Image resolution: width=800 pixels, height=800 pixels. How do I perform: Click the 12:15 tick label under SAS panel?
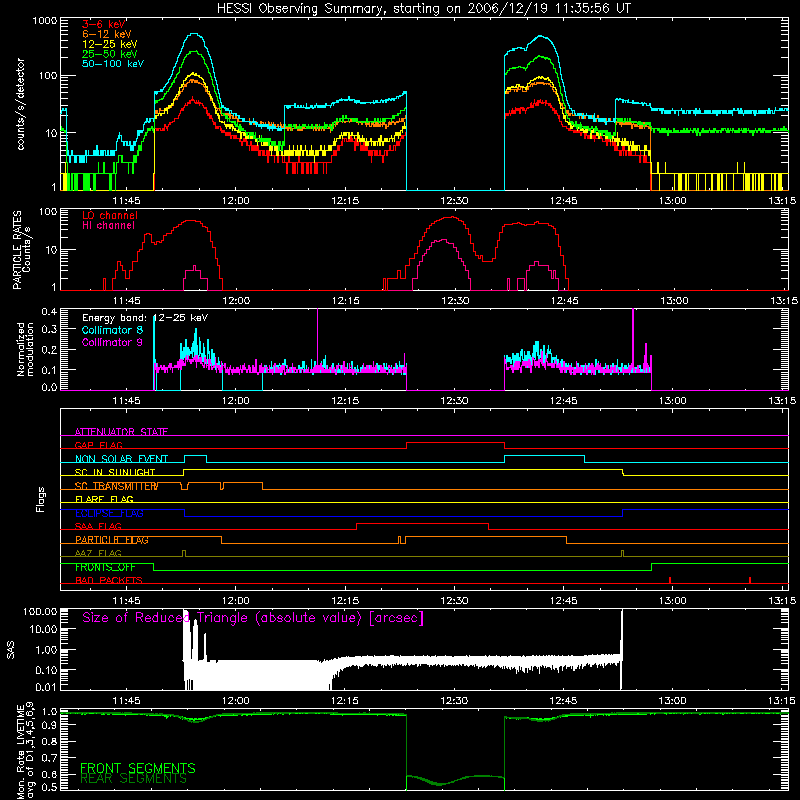click(x=345, y=701)
